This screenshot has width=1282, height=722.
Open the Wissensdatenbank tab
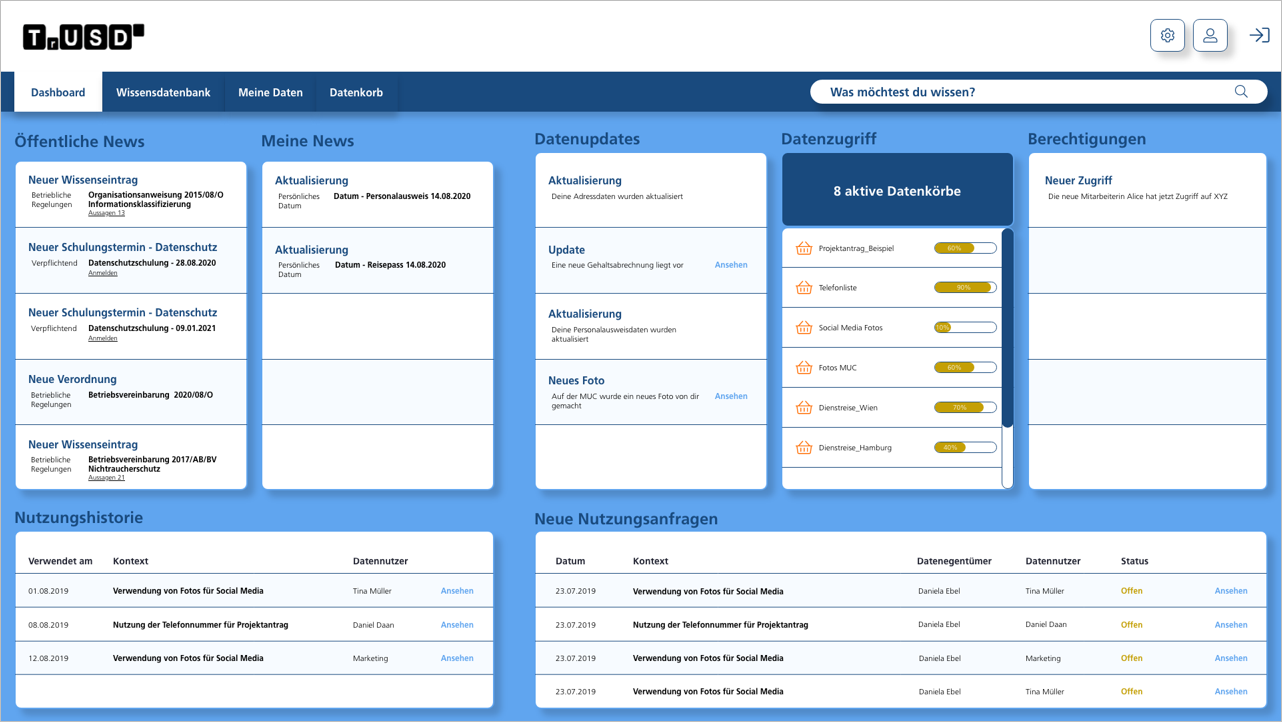tap(163, 92)
